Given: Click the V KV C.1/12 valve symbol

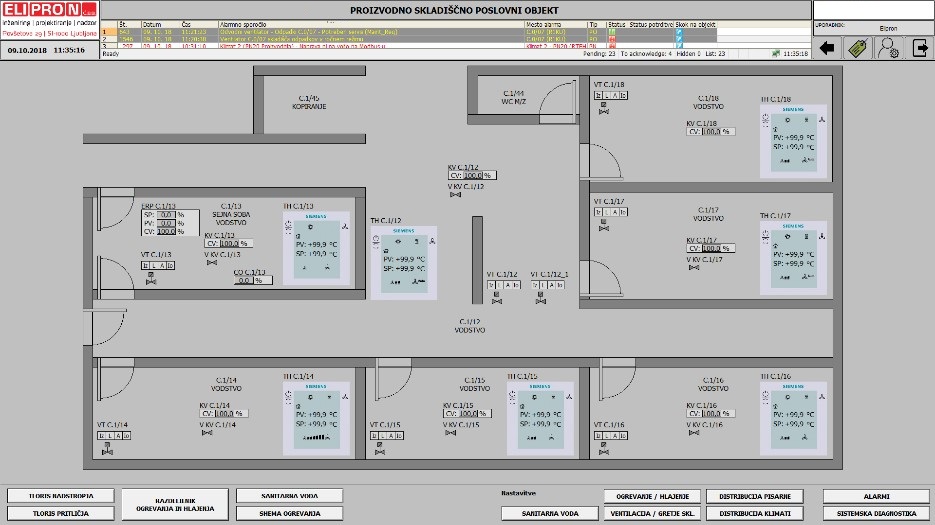Looking at the screenshot, I should pos(457,195).
